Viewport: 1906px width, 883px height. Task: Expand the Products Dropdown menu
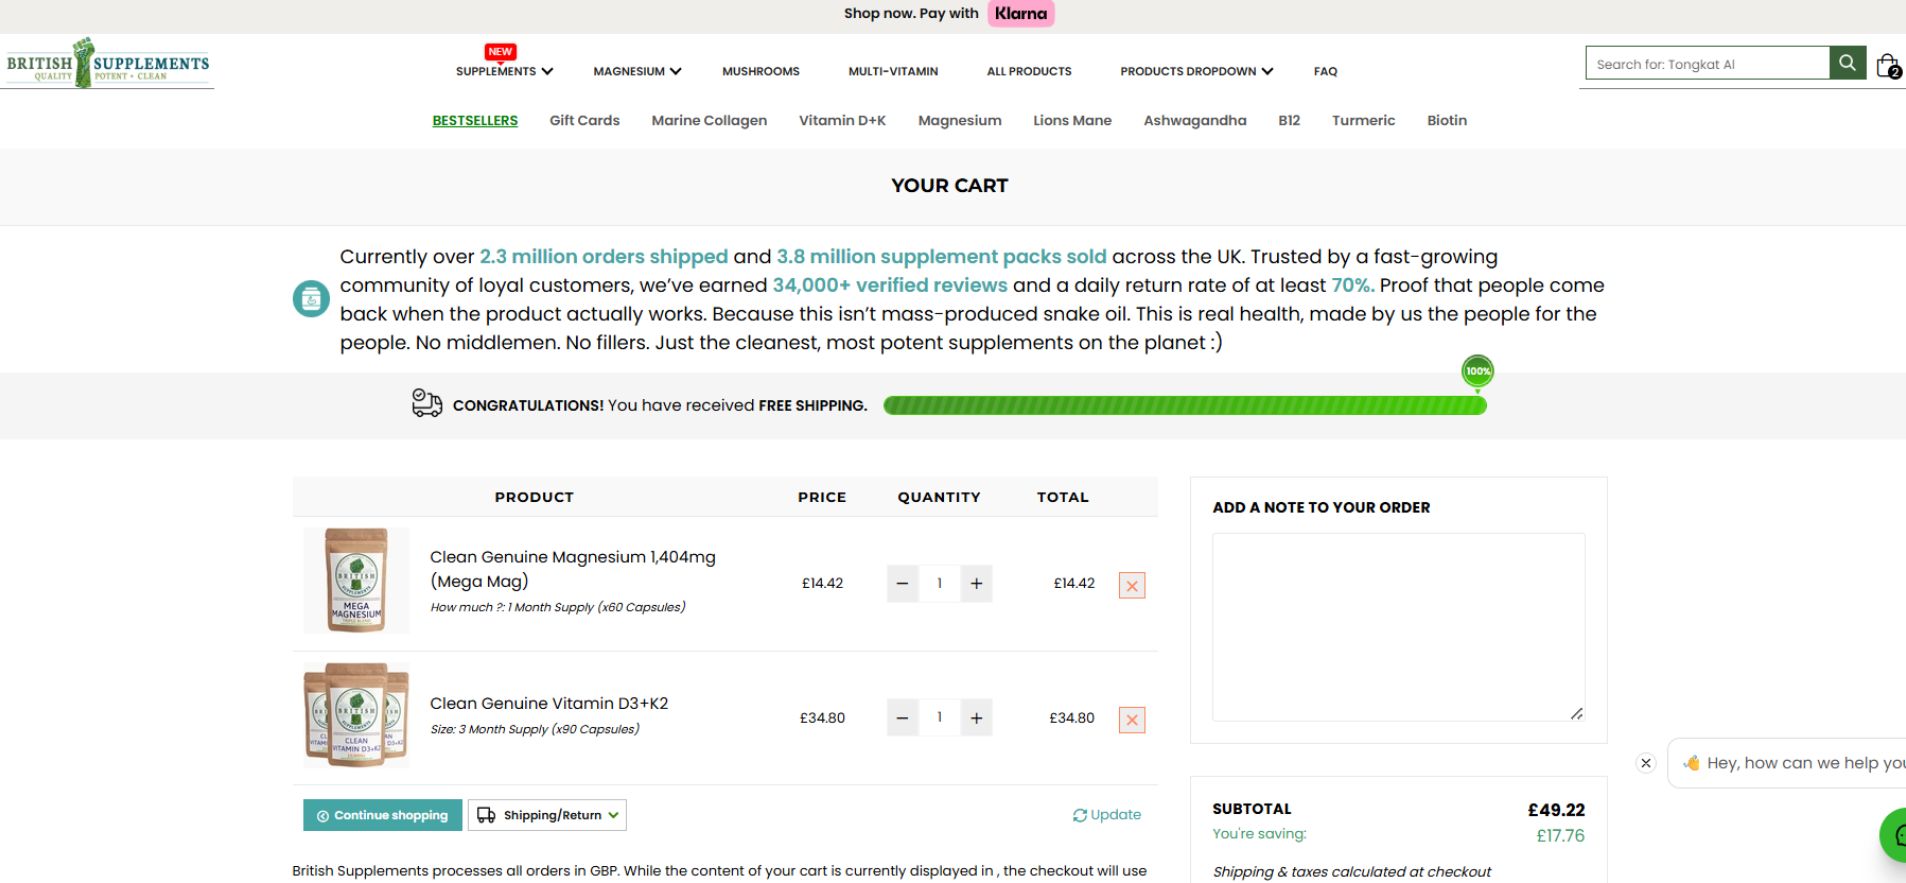pyautogui.click(x=1196, y=71)
